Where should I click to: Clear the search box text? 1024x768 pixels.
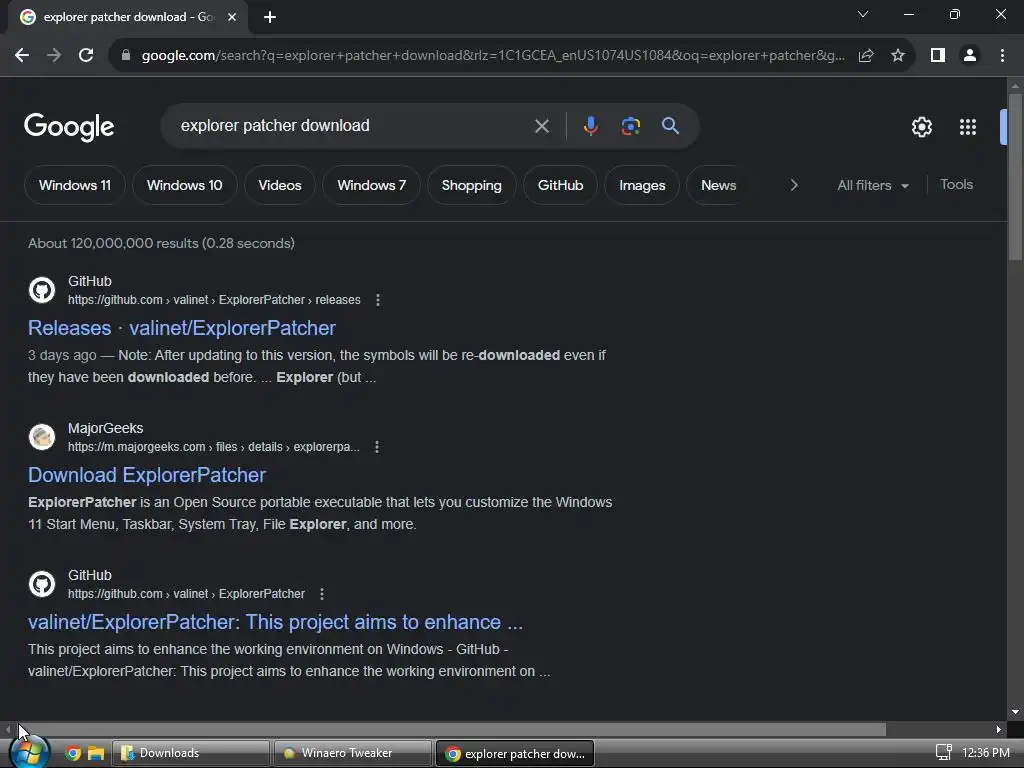click(541, 126)
